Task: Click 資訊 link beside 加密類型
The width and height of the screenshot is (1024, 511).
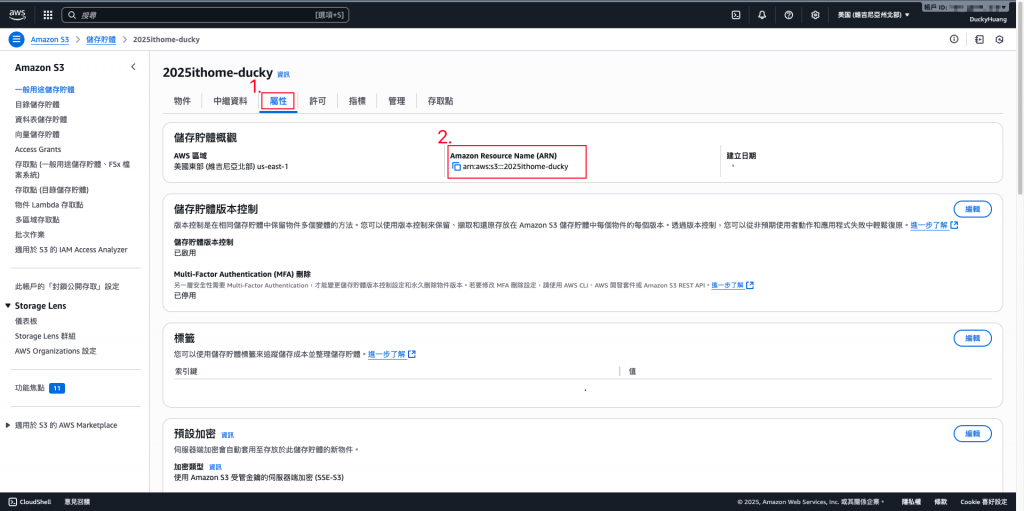Action: click(216, 467)
